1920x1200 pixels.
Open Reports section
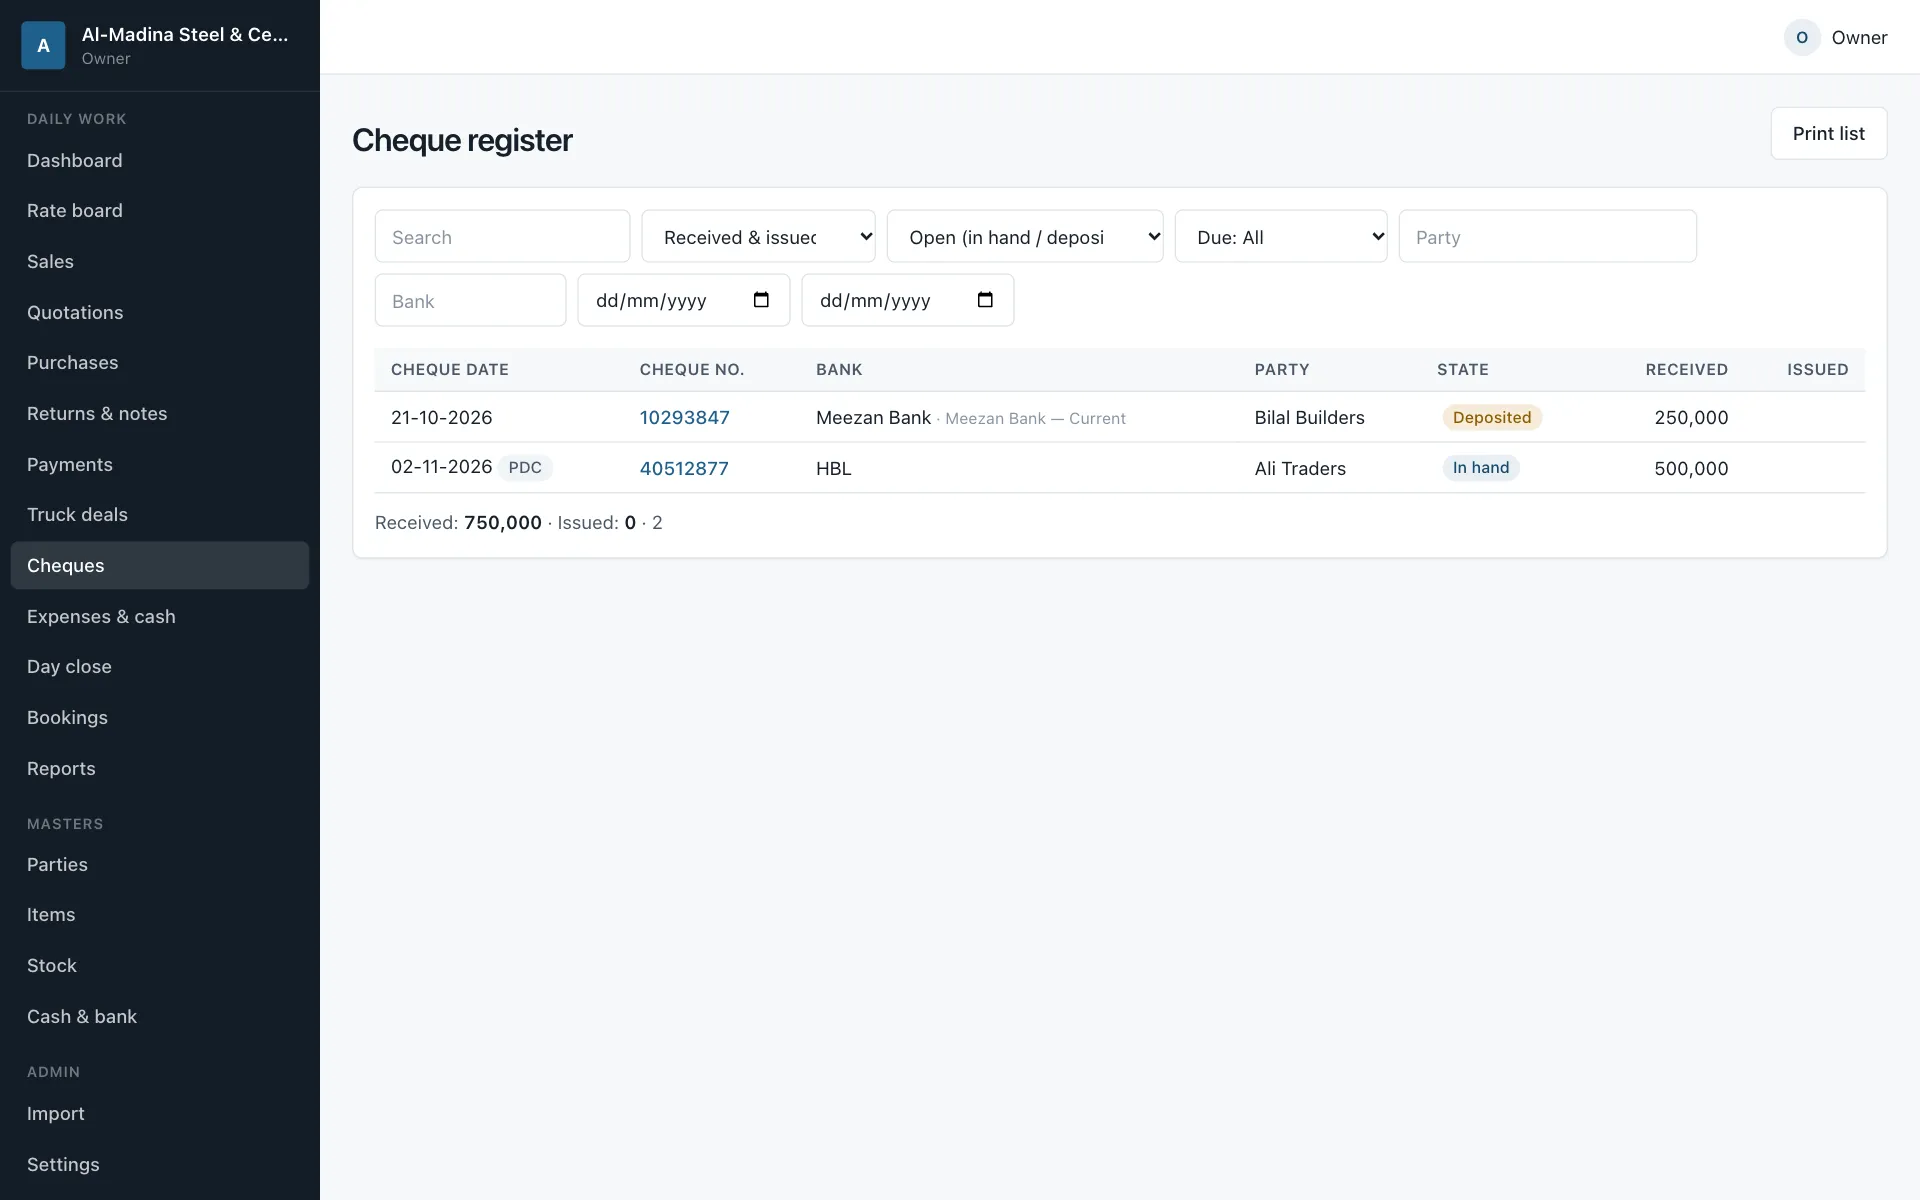160,768
